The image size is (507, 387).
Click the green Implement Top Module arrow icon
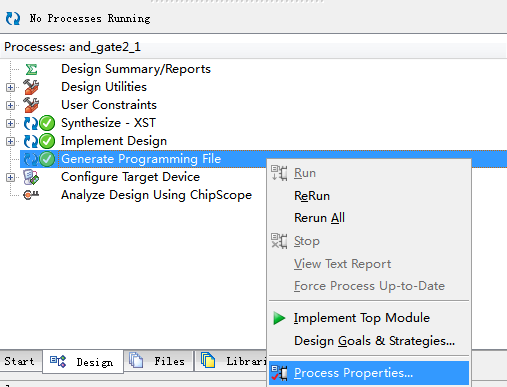click(279, 318)
